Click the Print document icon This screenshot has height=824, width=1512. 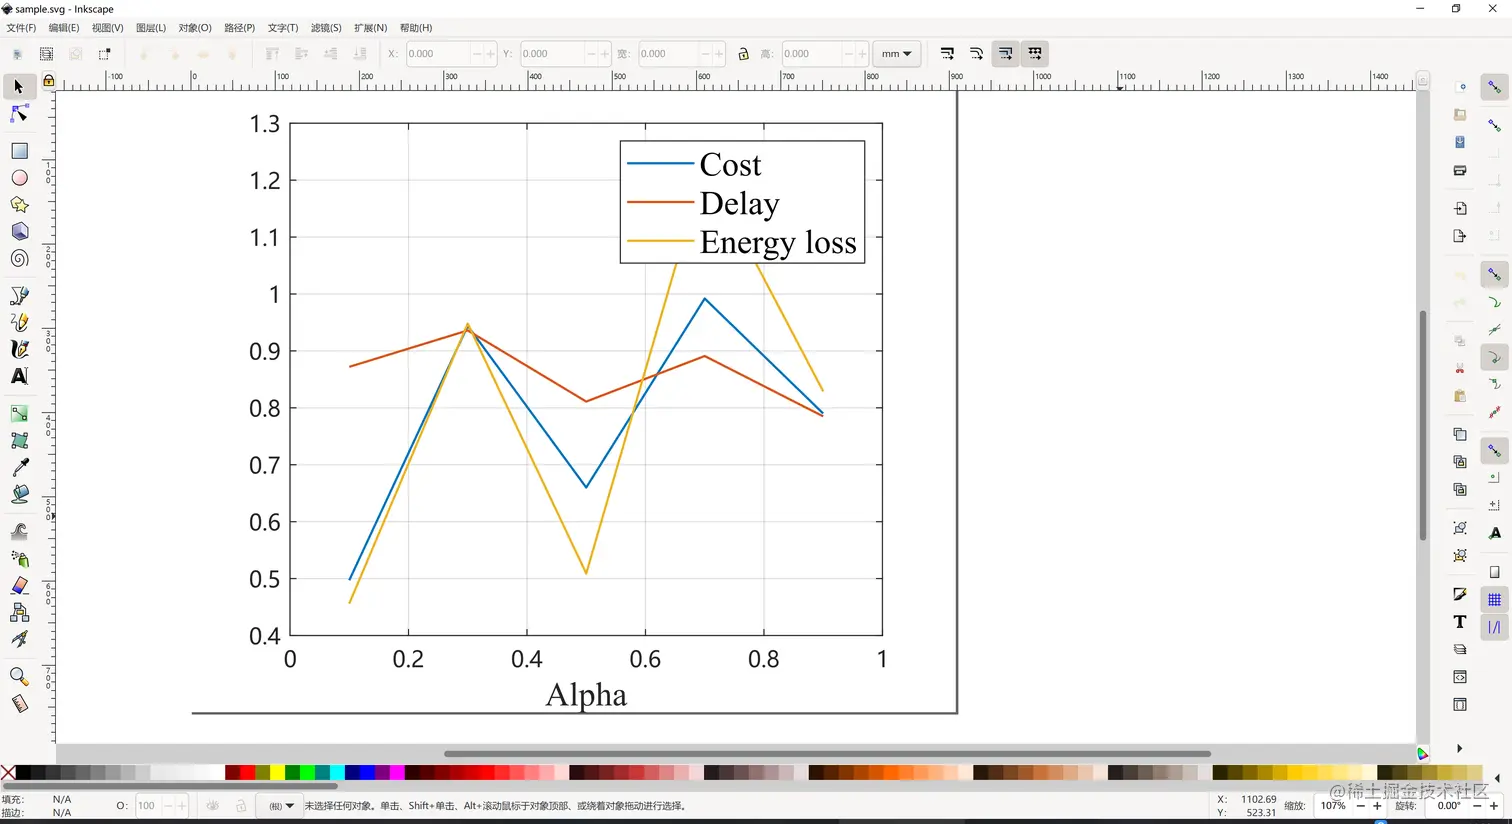(1460, 170)
